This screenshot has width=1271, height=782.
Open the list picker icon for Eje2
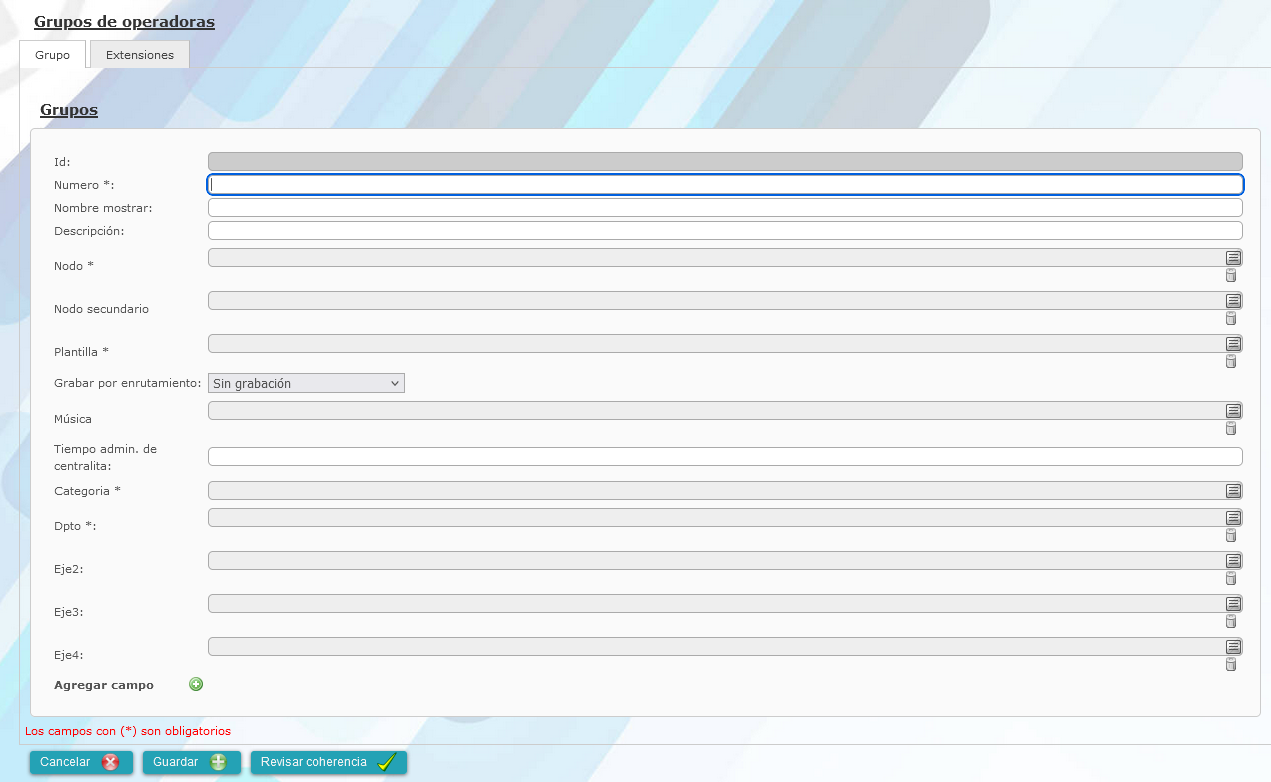(1234, 560)
